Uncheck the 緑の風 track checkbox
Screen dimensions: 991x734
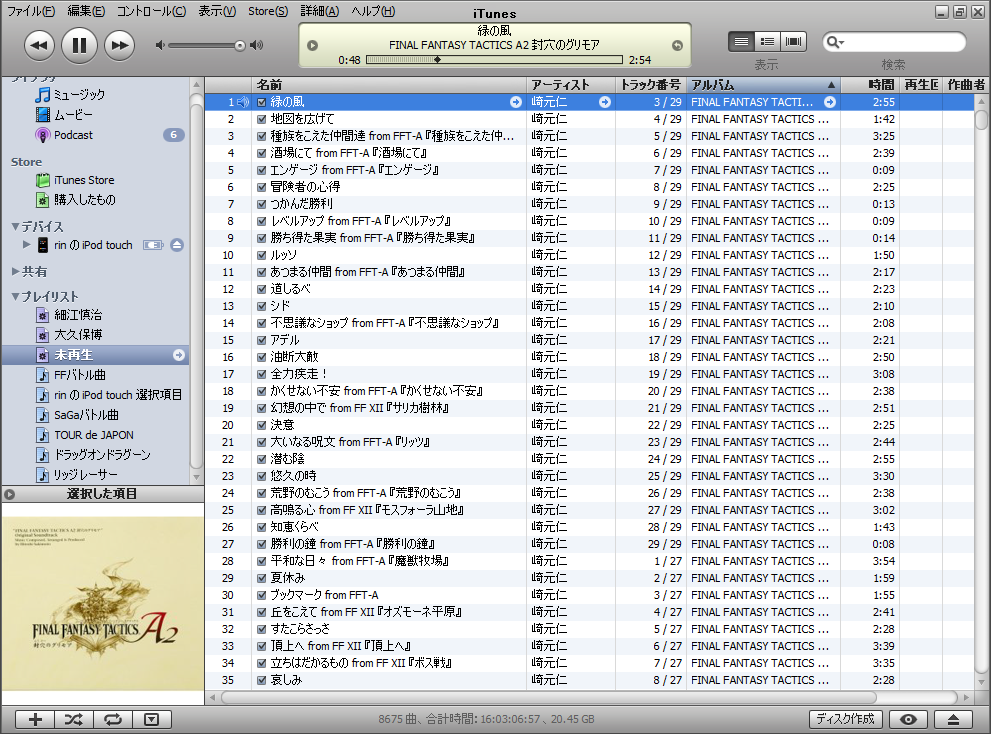coord(262,102)
